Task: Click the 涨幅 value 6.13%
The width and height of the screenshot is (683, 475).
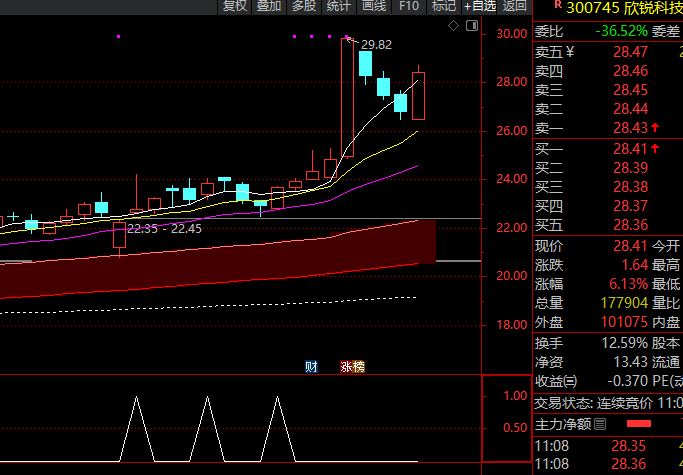Action: coord(629,284)
